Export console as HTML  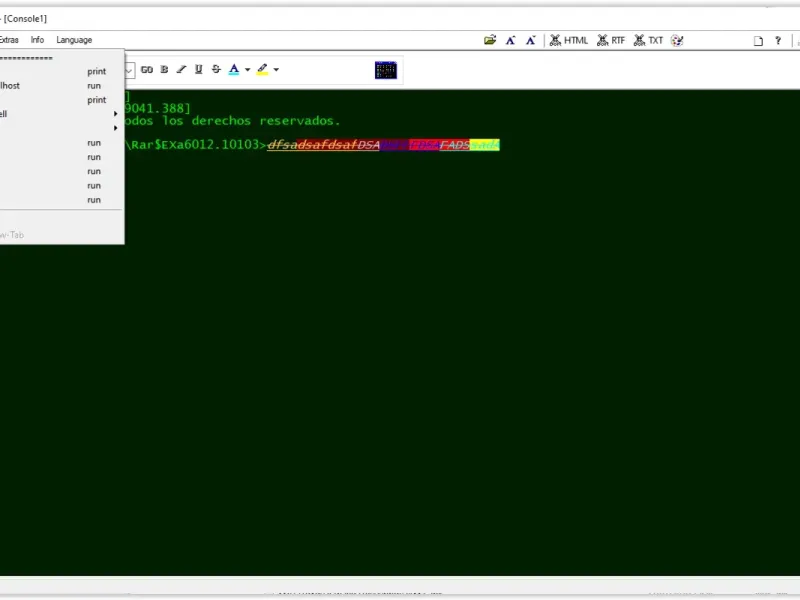[x=569, y=40]
